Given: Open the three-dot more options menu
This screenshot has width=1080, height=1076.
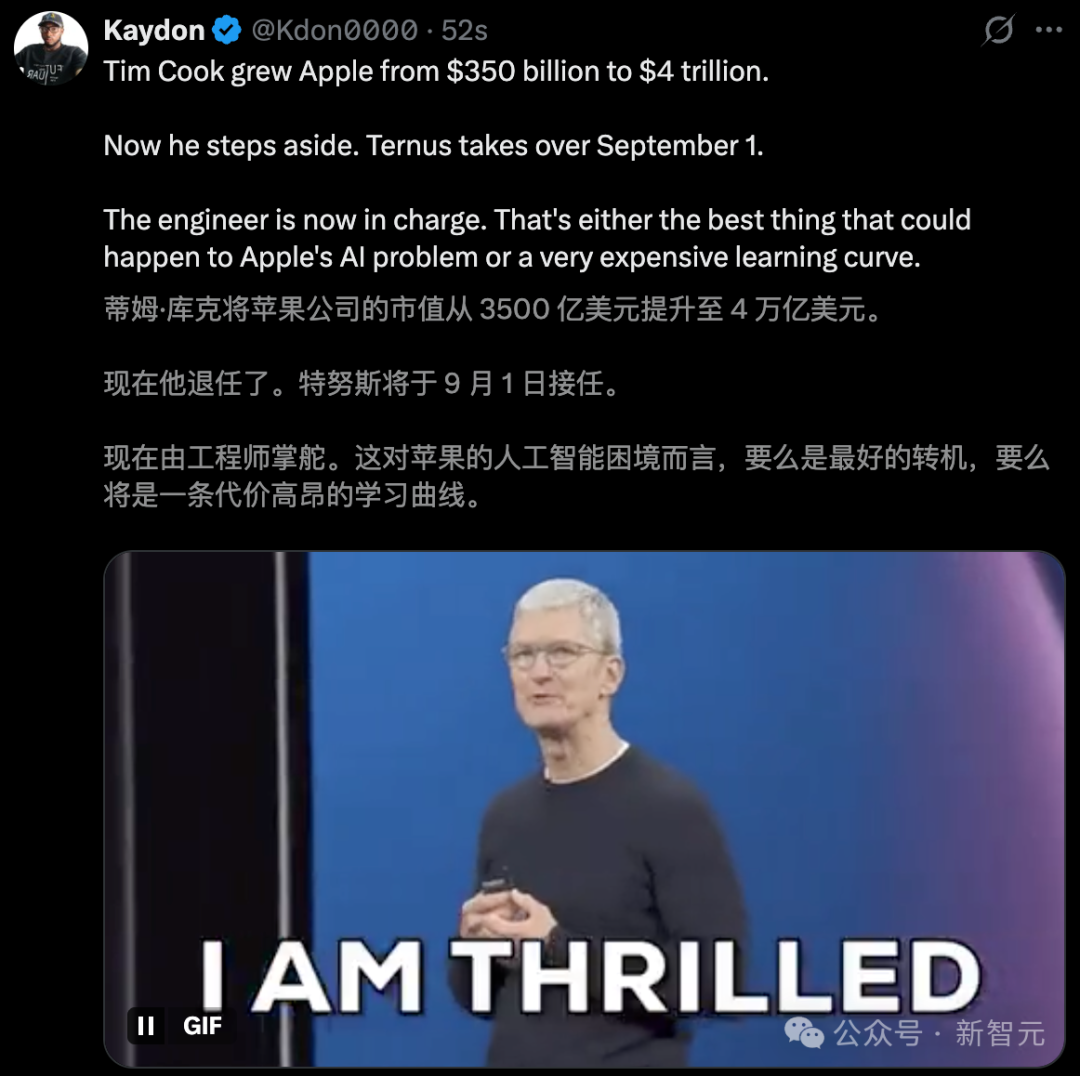Looking at the screenshot, I should [1049, 30].
